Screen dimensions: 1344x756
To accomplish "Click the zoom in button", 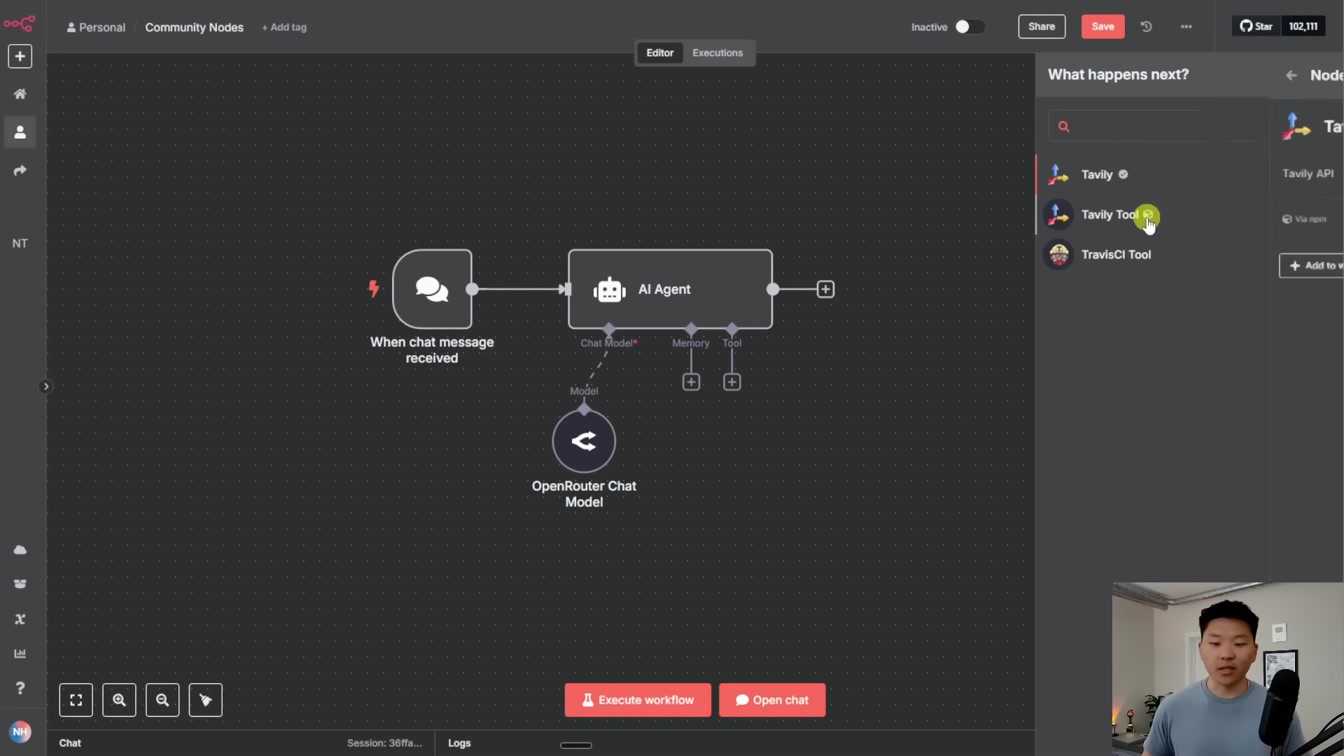I will pyautogui.click(x=119, y=700).
